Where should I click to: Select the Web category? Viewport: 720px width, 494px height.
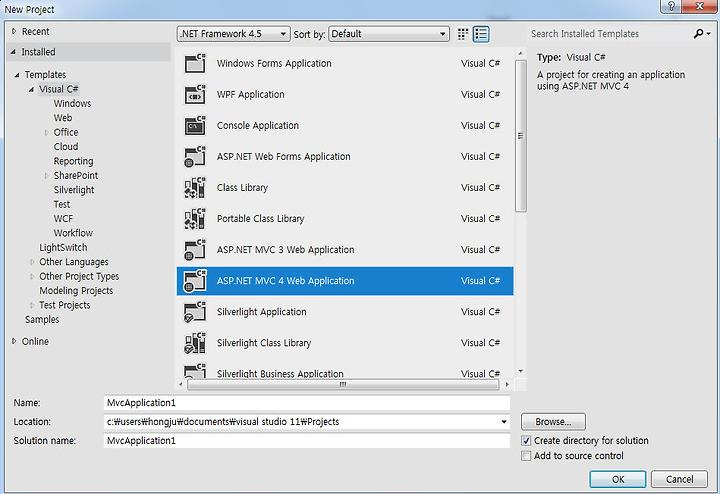[63, 118]
